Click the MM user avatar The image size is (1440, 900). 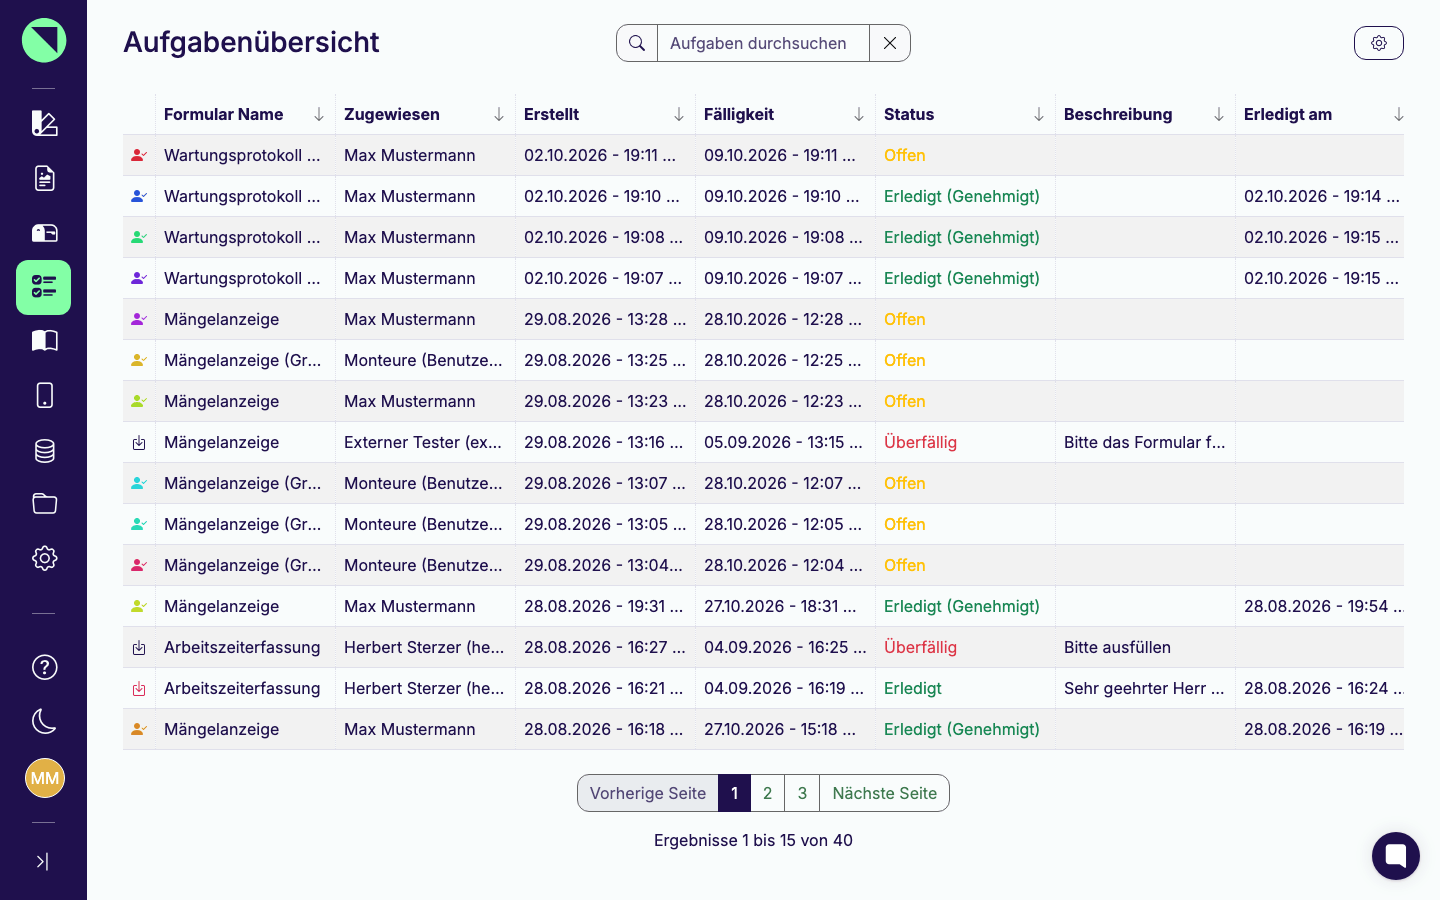click(44, 778)
